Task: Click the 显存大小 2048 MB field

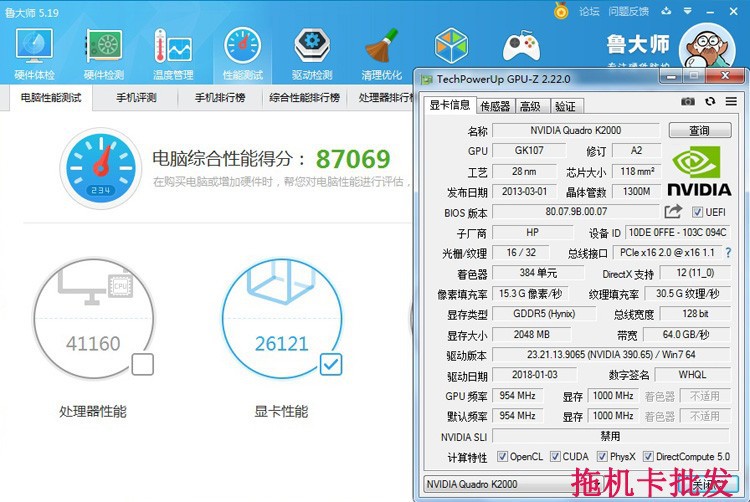Action: pyautogui.click(x=531, y=334)
